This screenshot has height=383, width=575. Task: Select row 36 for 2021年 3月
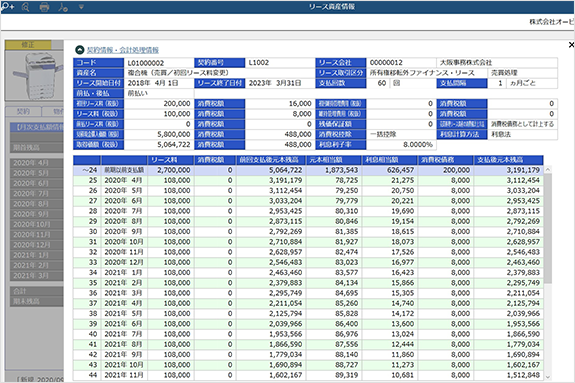click(x=308, y=293)
